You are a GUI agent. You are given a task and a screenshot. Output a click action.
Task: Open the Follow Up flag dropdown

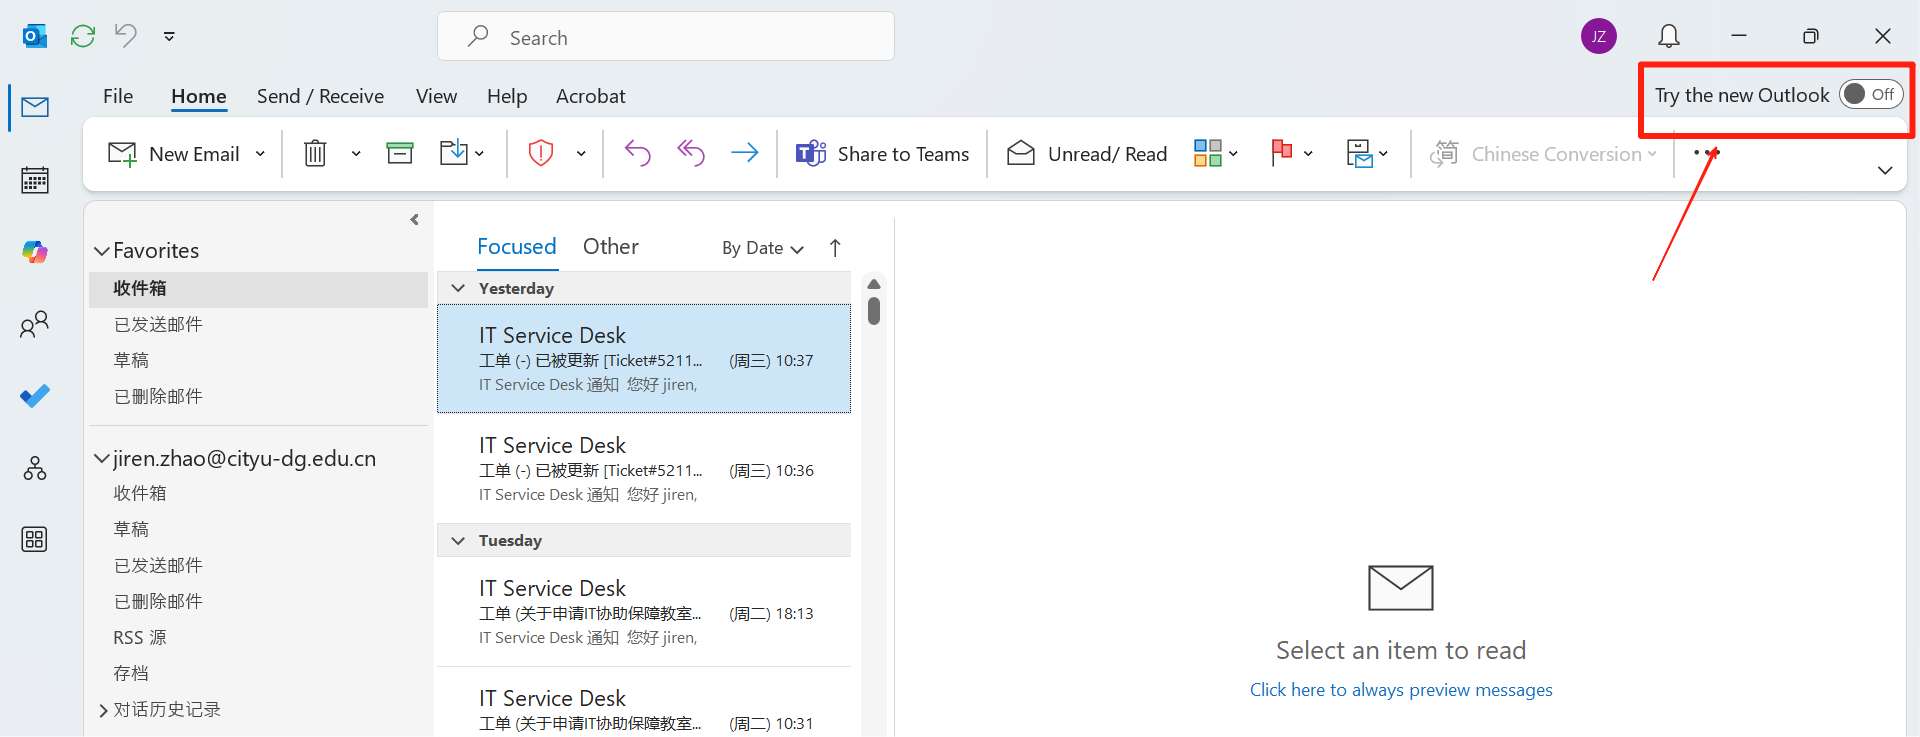[x=1291, y=153]
